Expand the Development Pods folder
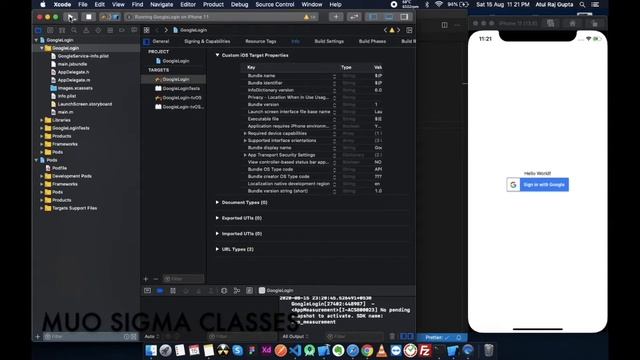 point(42,176)
